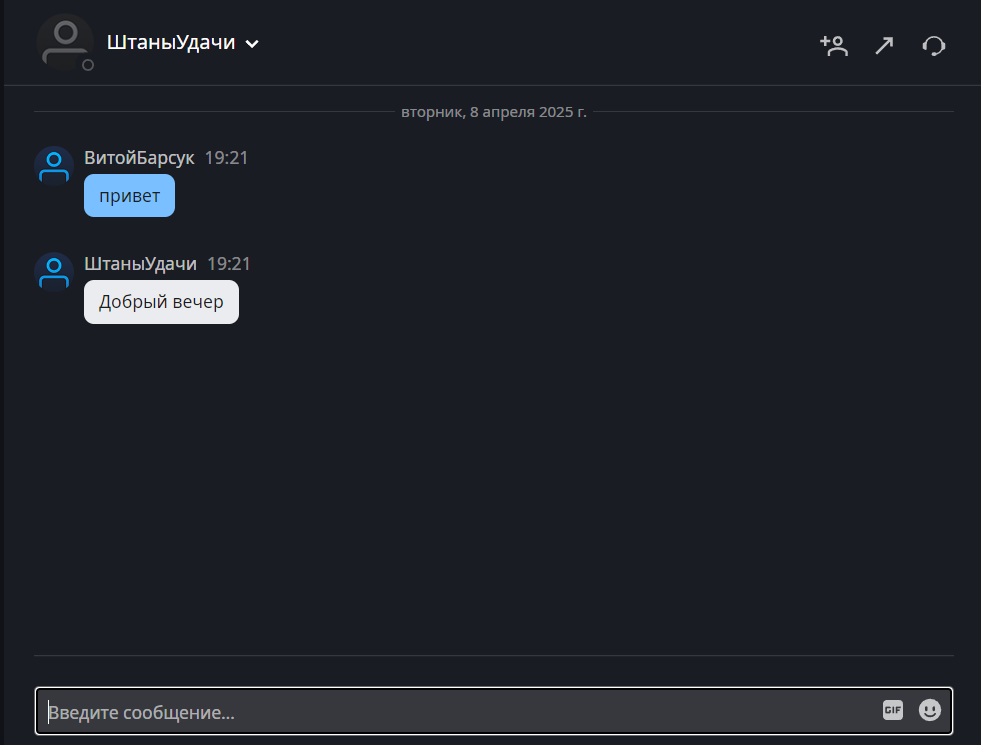Select the Добрый вечер message bubble
Viewport: 981px width, 745px height.
(x=161, y=302)
